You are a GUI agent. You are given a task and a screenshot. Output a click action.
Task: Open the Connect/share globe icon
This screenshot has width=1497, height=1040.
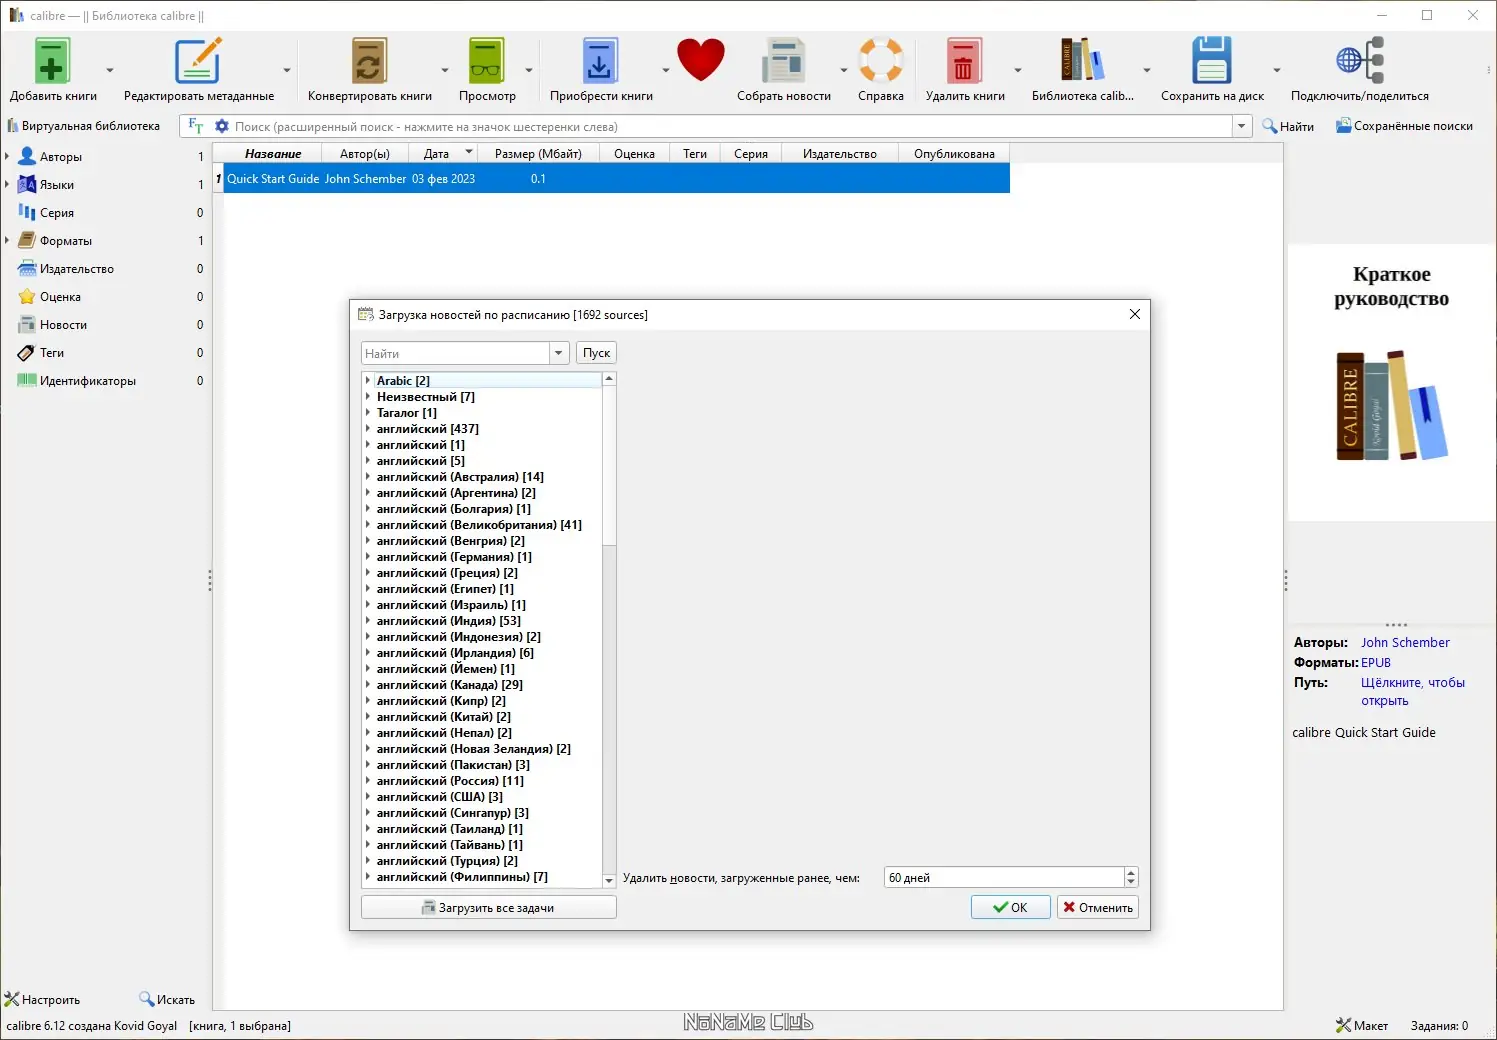pos(1360,61)
